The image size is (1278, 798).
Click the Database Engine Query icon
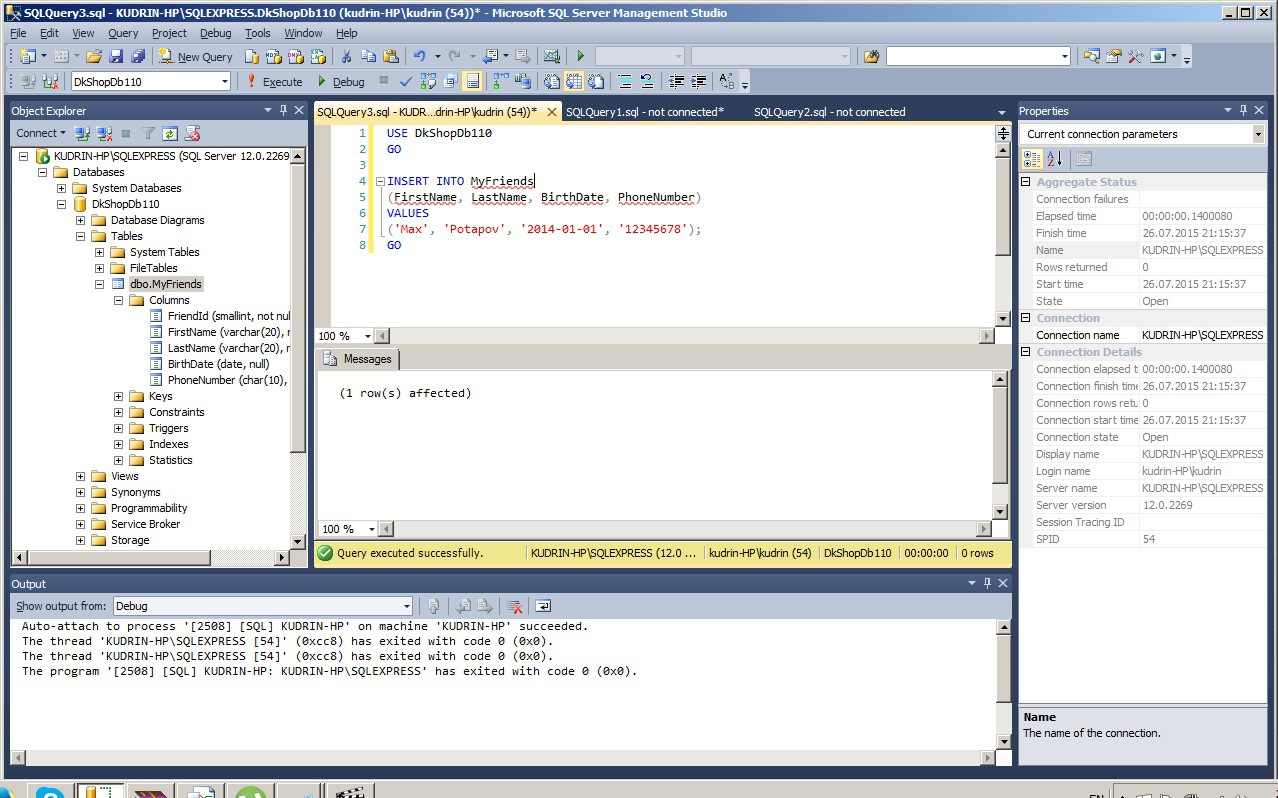[251, 57]
